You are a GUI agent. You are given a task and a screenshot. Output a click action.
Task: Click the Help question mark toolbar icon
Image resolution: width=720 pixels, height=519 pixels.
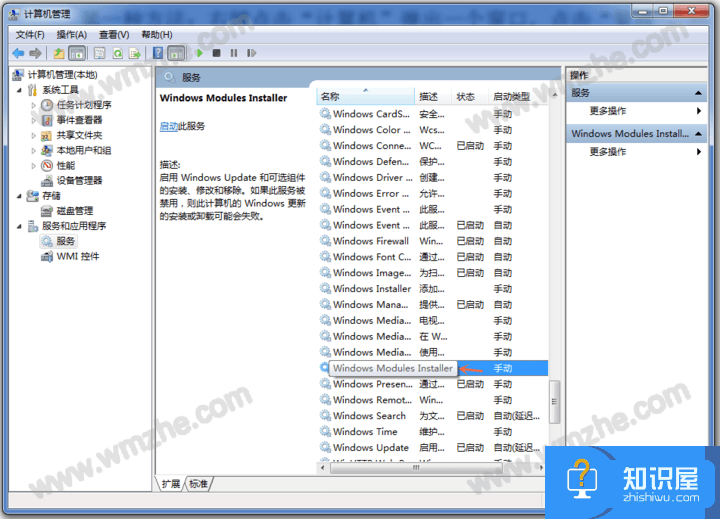(158, 53)
